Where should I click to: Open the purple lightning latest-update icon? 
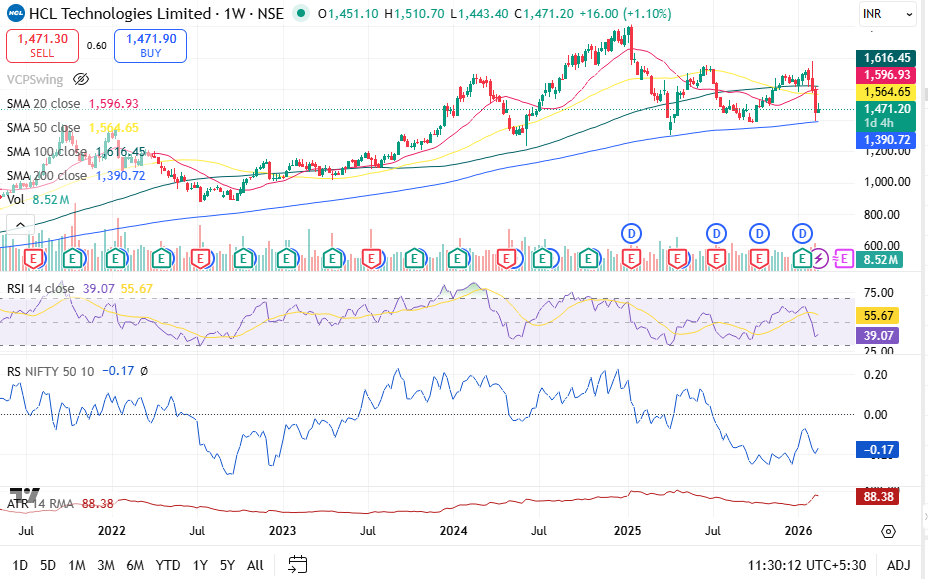[819, 259]
